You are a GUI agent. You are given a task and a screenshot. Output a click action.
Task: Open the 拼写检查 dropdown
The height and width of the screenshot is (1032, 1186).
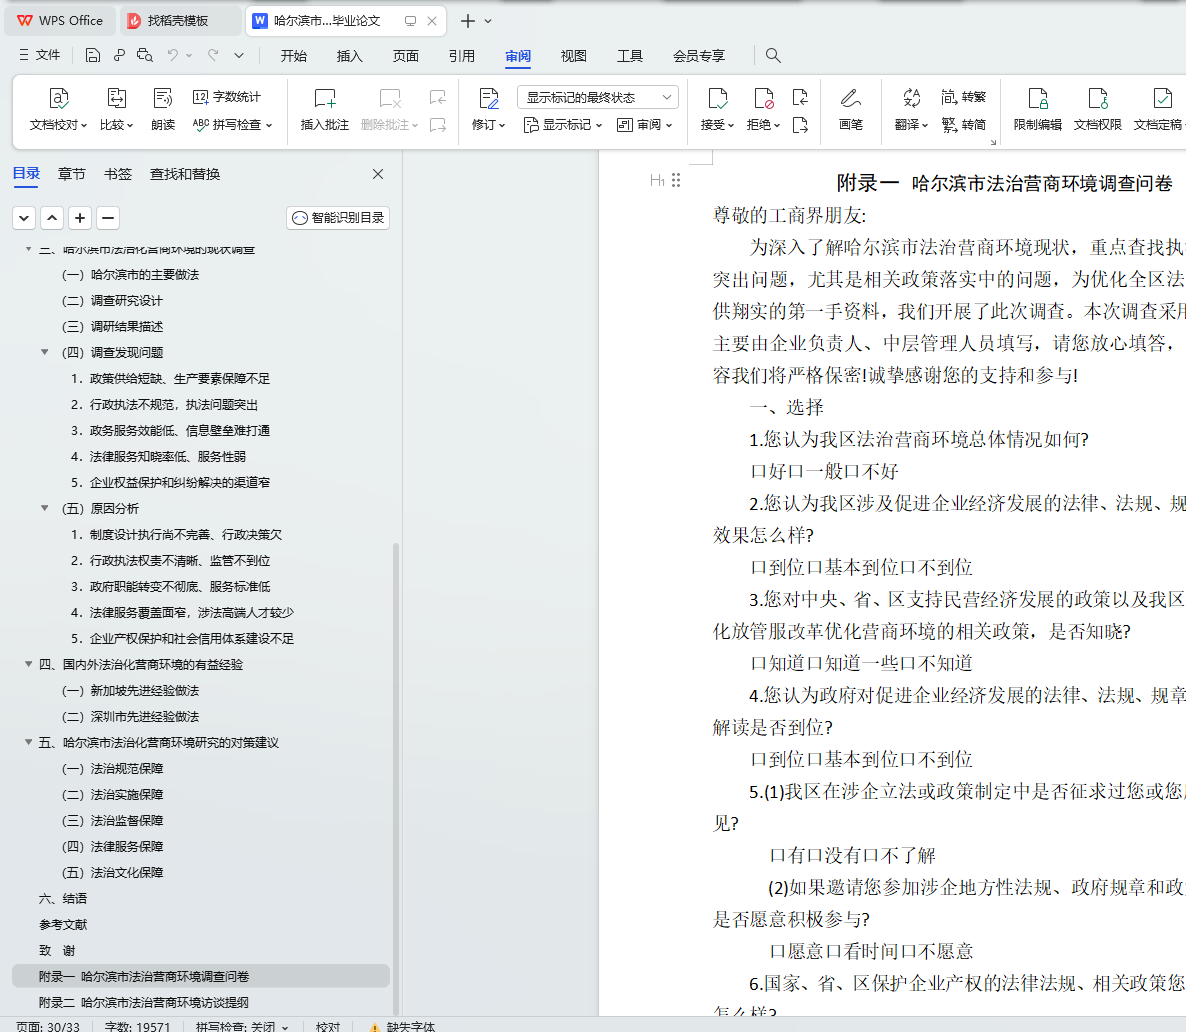(233, 124)
